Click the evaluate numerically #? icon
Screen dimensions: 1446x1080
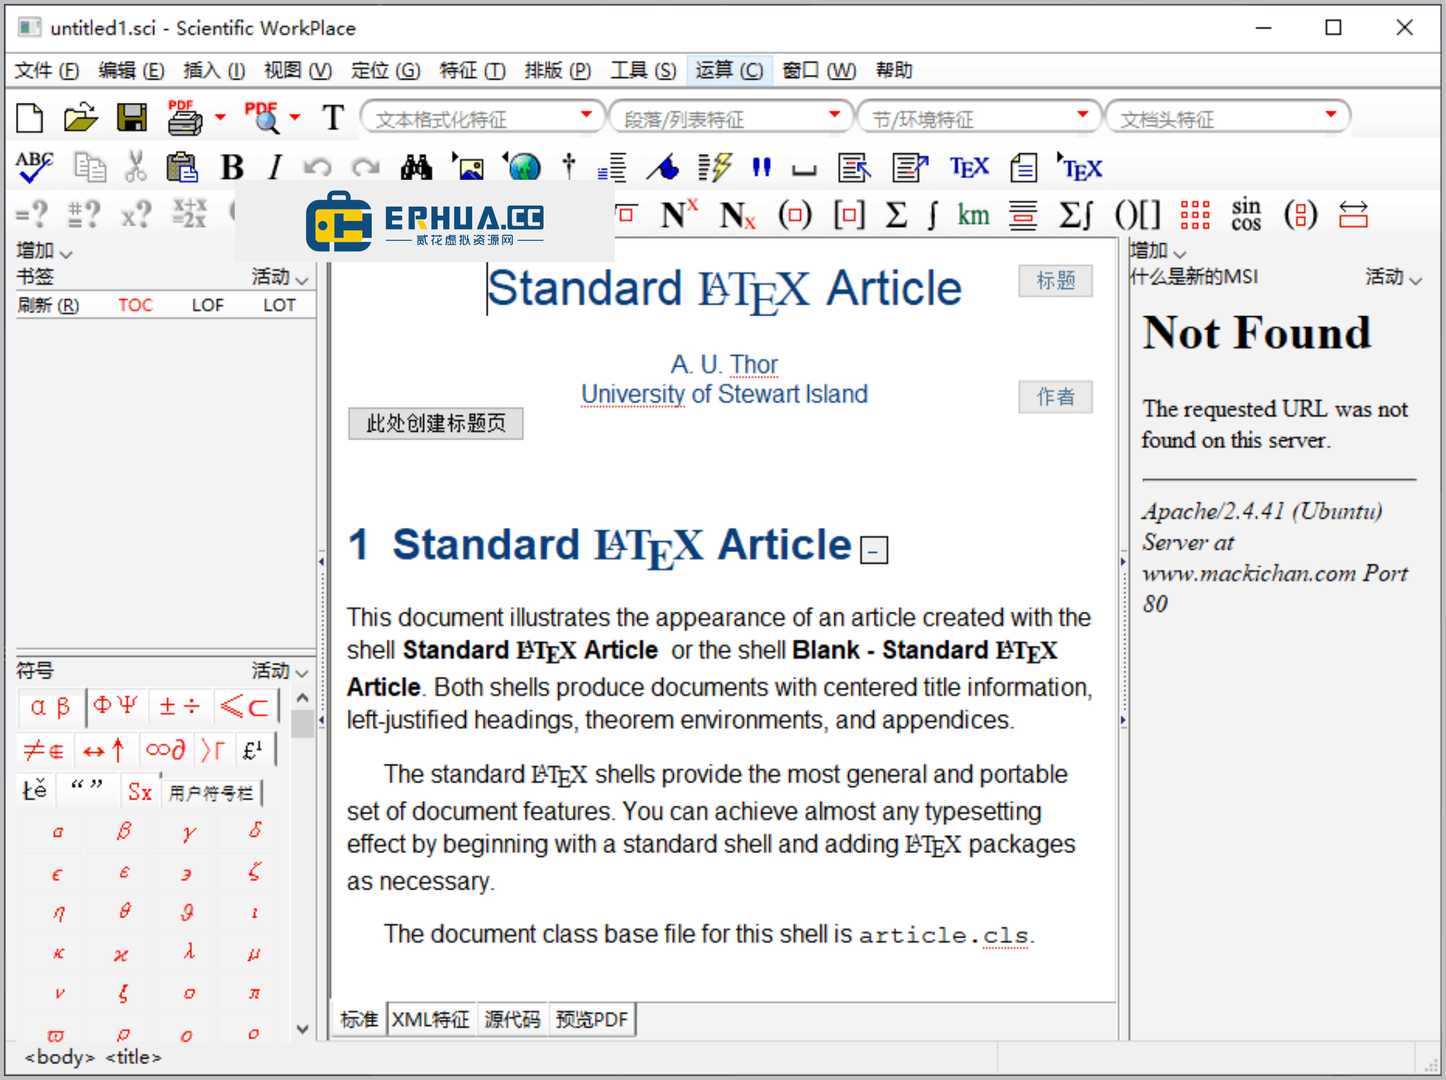83,213
